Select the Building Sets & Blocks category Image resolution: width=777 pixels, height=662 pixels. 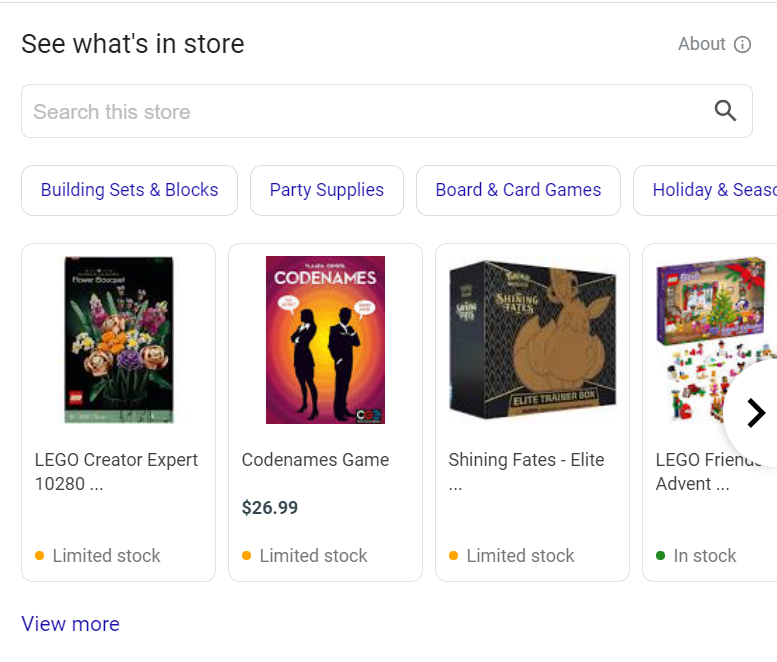129,190
